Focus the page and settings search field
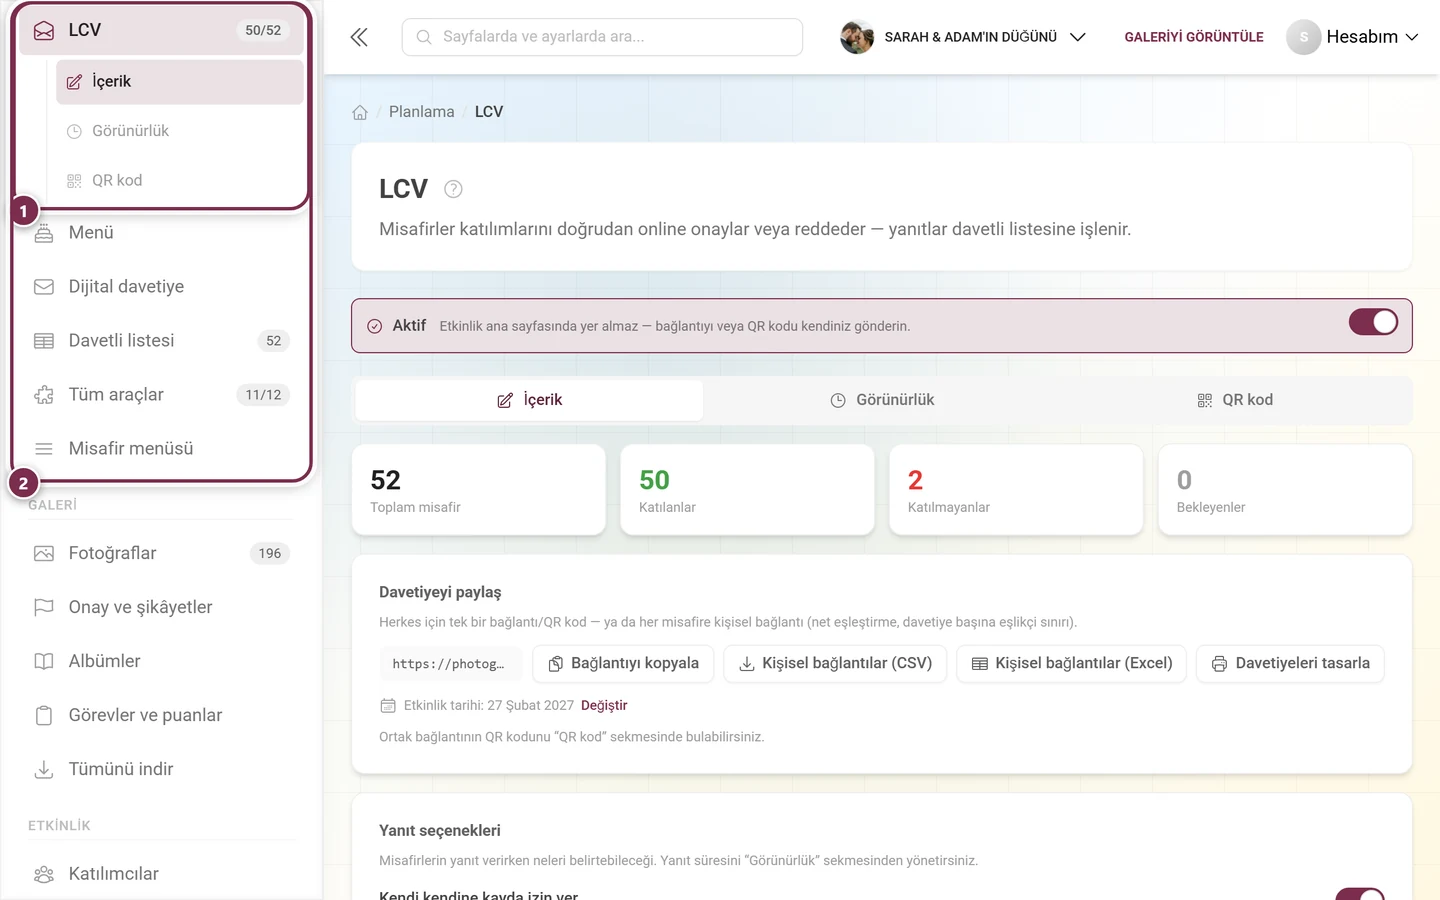The image size is (1440, 900). point(602,37)
